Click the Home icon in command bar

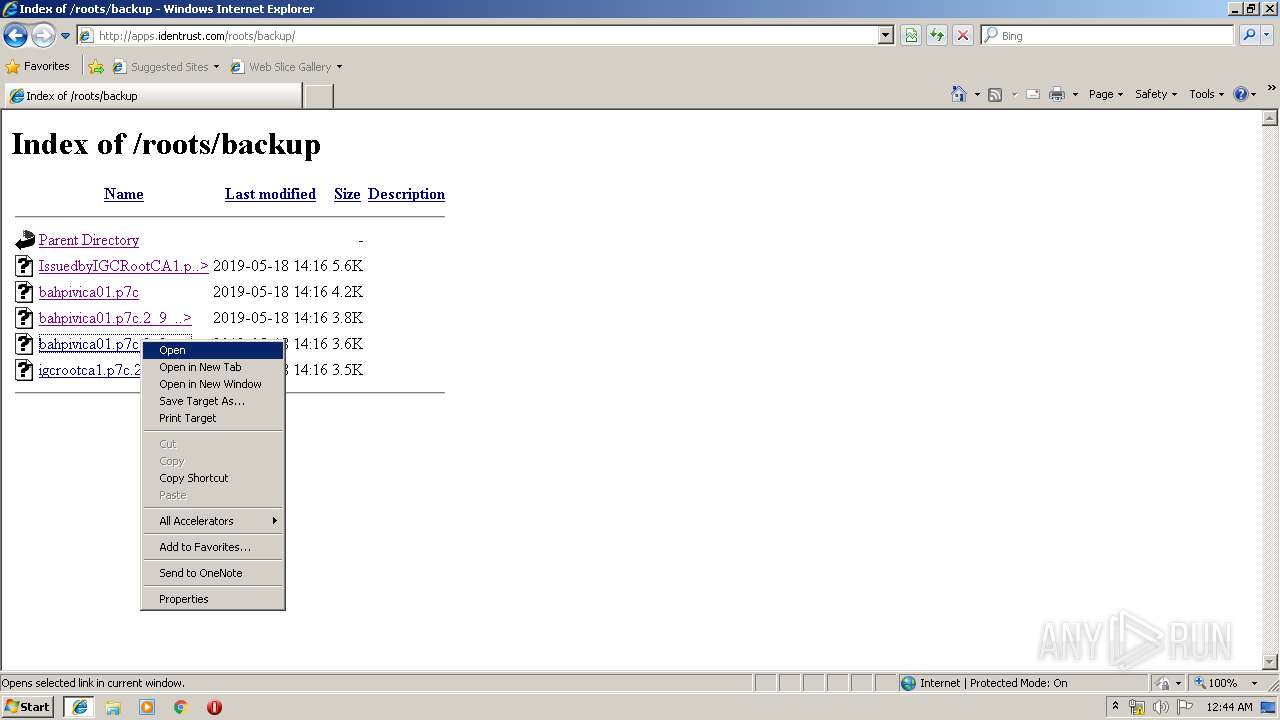coord(959,94)
